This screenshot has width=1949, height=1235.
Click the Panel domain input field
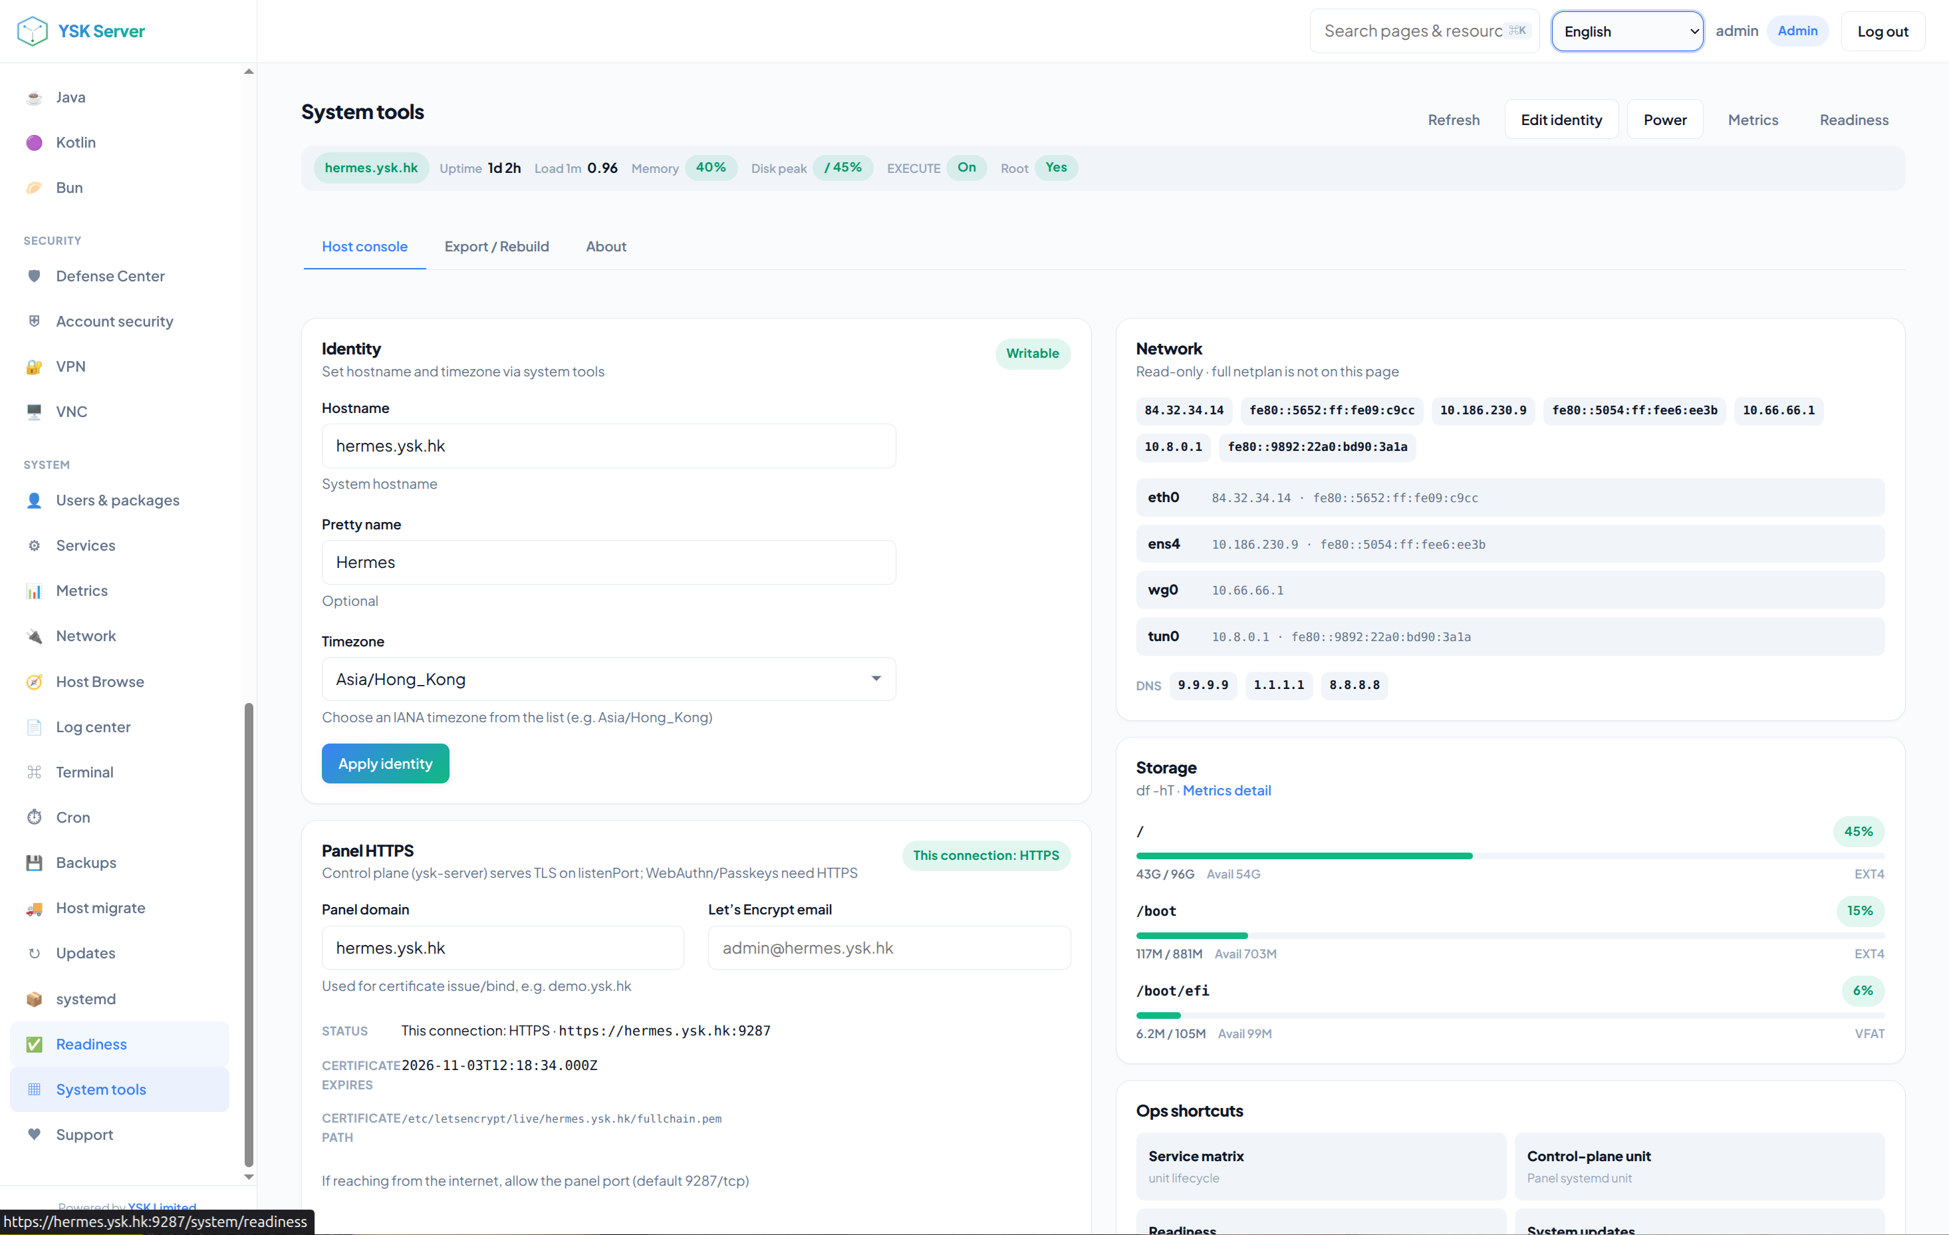pos(502,948)
